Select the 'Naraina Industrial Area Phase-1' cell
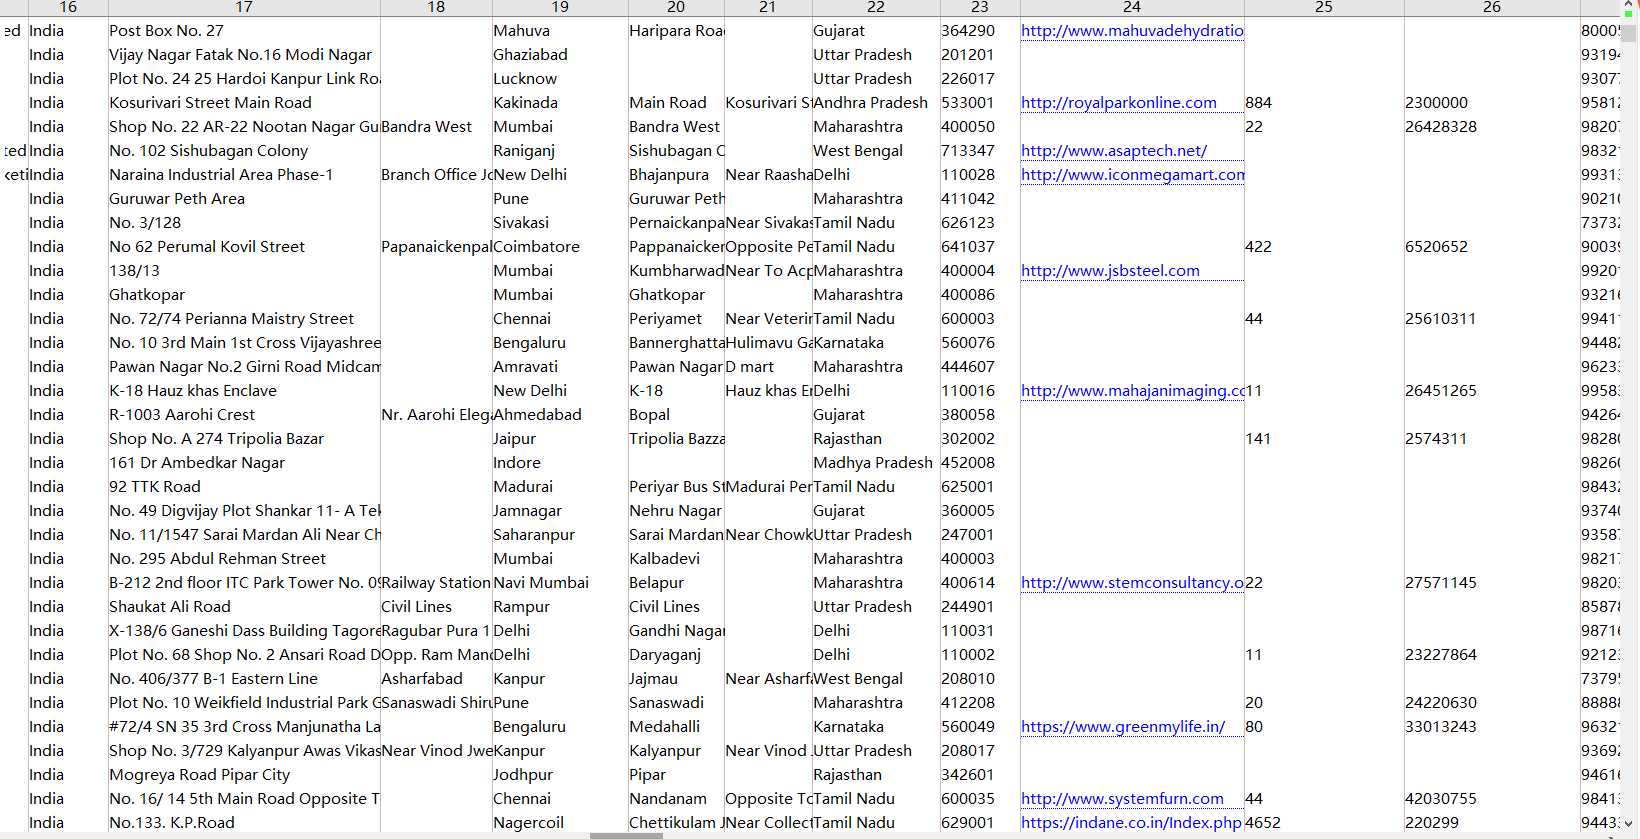The image size is (1640, 839). (244, 175)
